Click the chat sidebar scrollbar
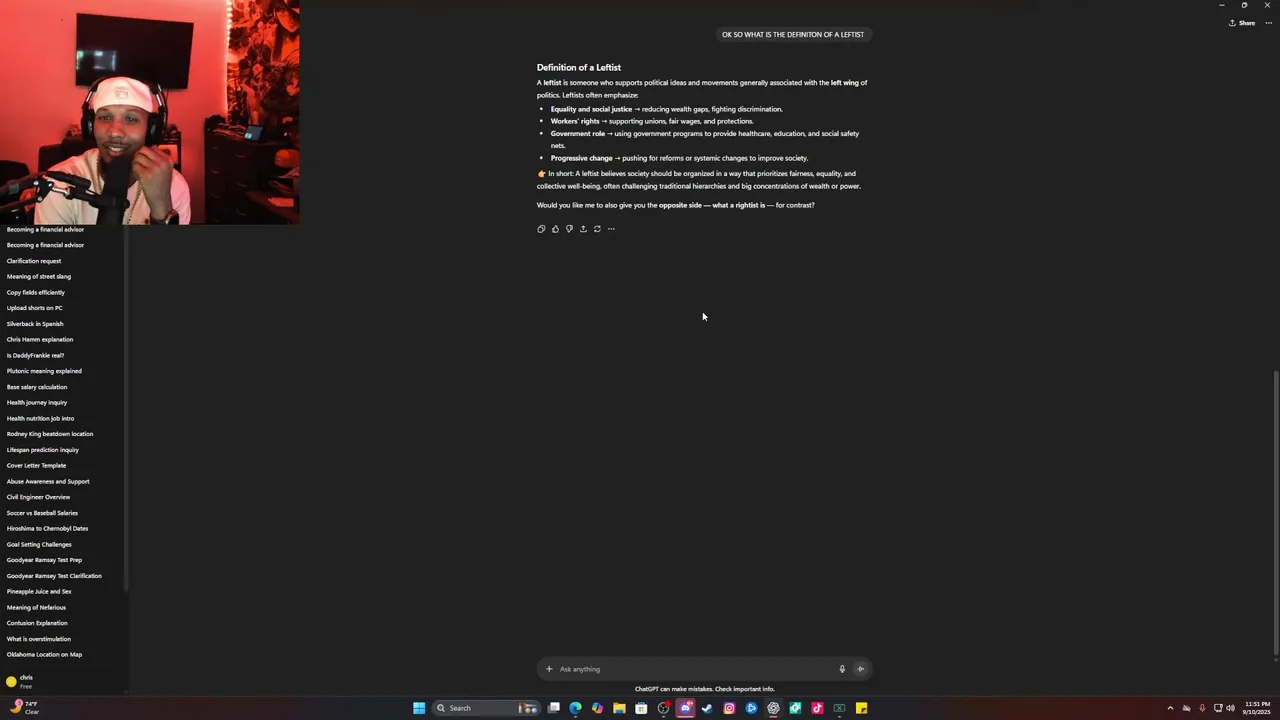1280x720 pixels. [126, 410]
